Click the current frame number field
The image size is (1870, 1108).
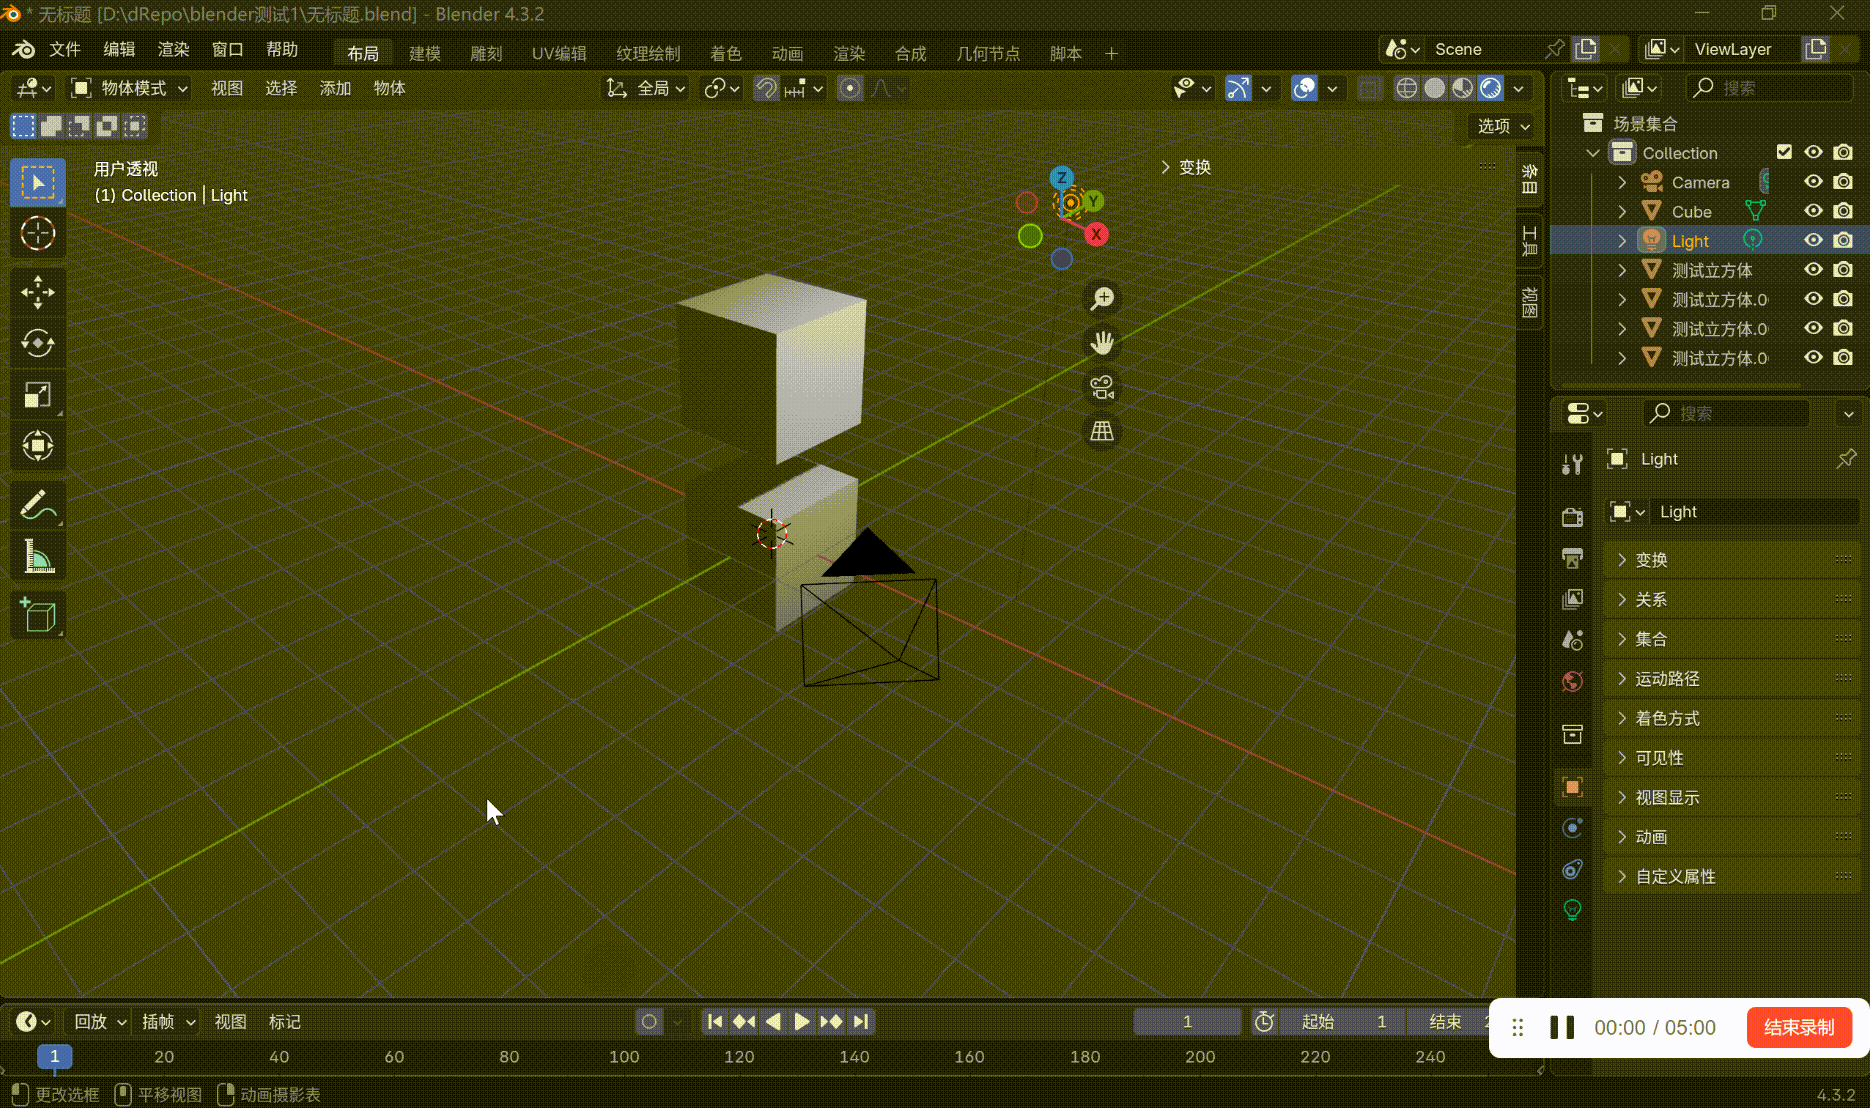(1187, 1021)
